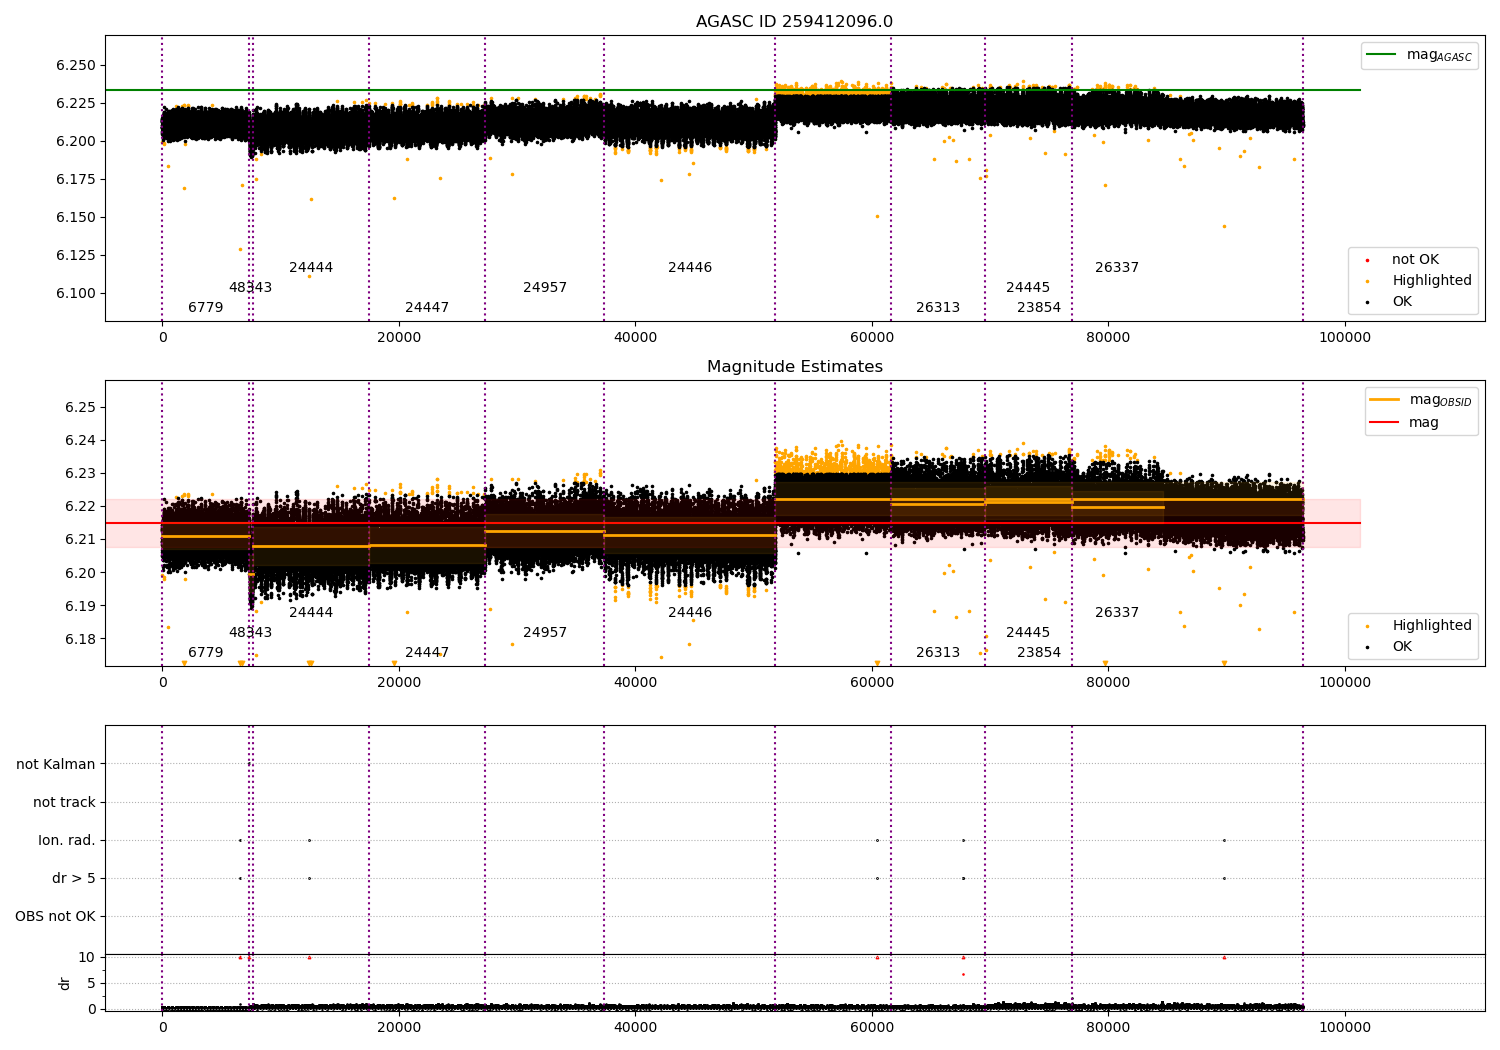
Task: Click the 'Ion. rad.' axis label
Action: coord(67,840)
